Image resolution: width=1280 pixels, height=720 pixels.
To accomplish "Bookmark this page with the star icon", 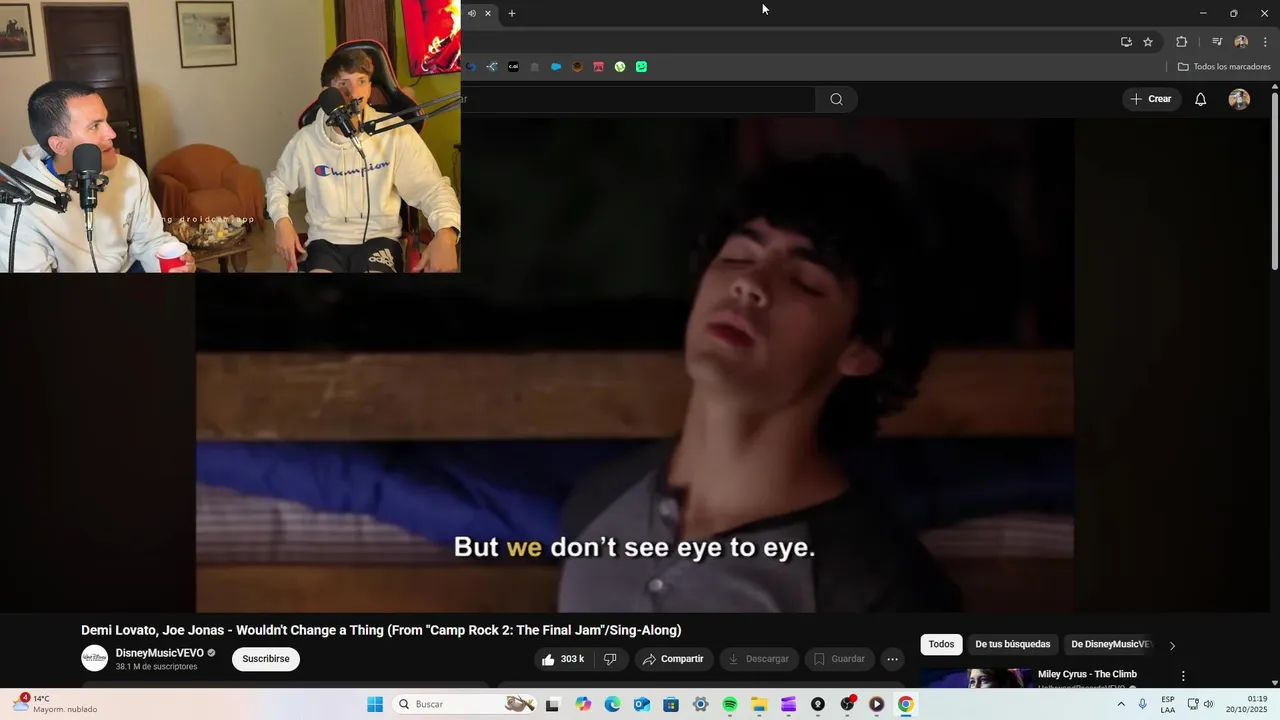I will click(1148, 42).
